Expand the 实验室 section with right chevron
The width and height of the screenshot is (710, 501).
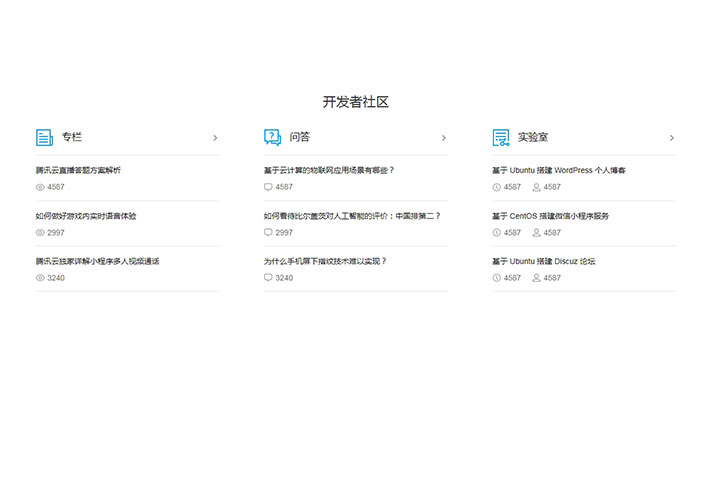672,138
